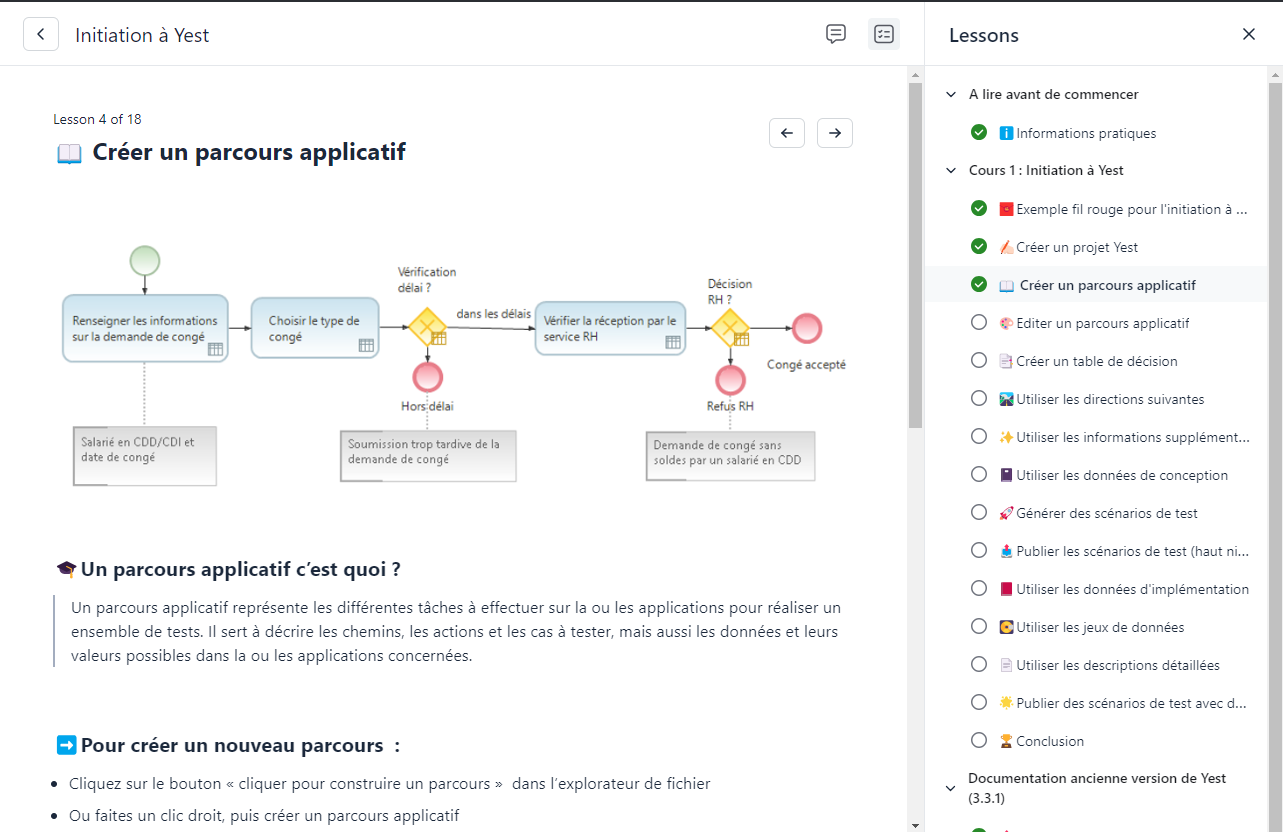Collapse Cours 1 : Initiation à Yest section
Viewport: 1283px width, 832px height.
pyautogui.click(x=950, y=171)
